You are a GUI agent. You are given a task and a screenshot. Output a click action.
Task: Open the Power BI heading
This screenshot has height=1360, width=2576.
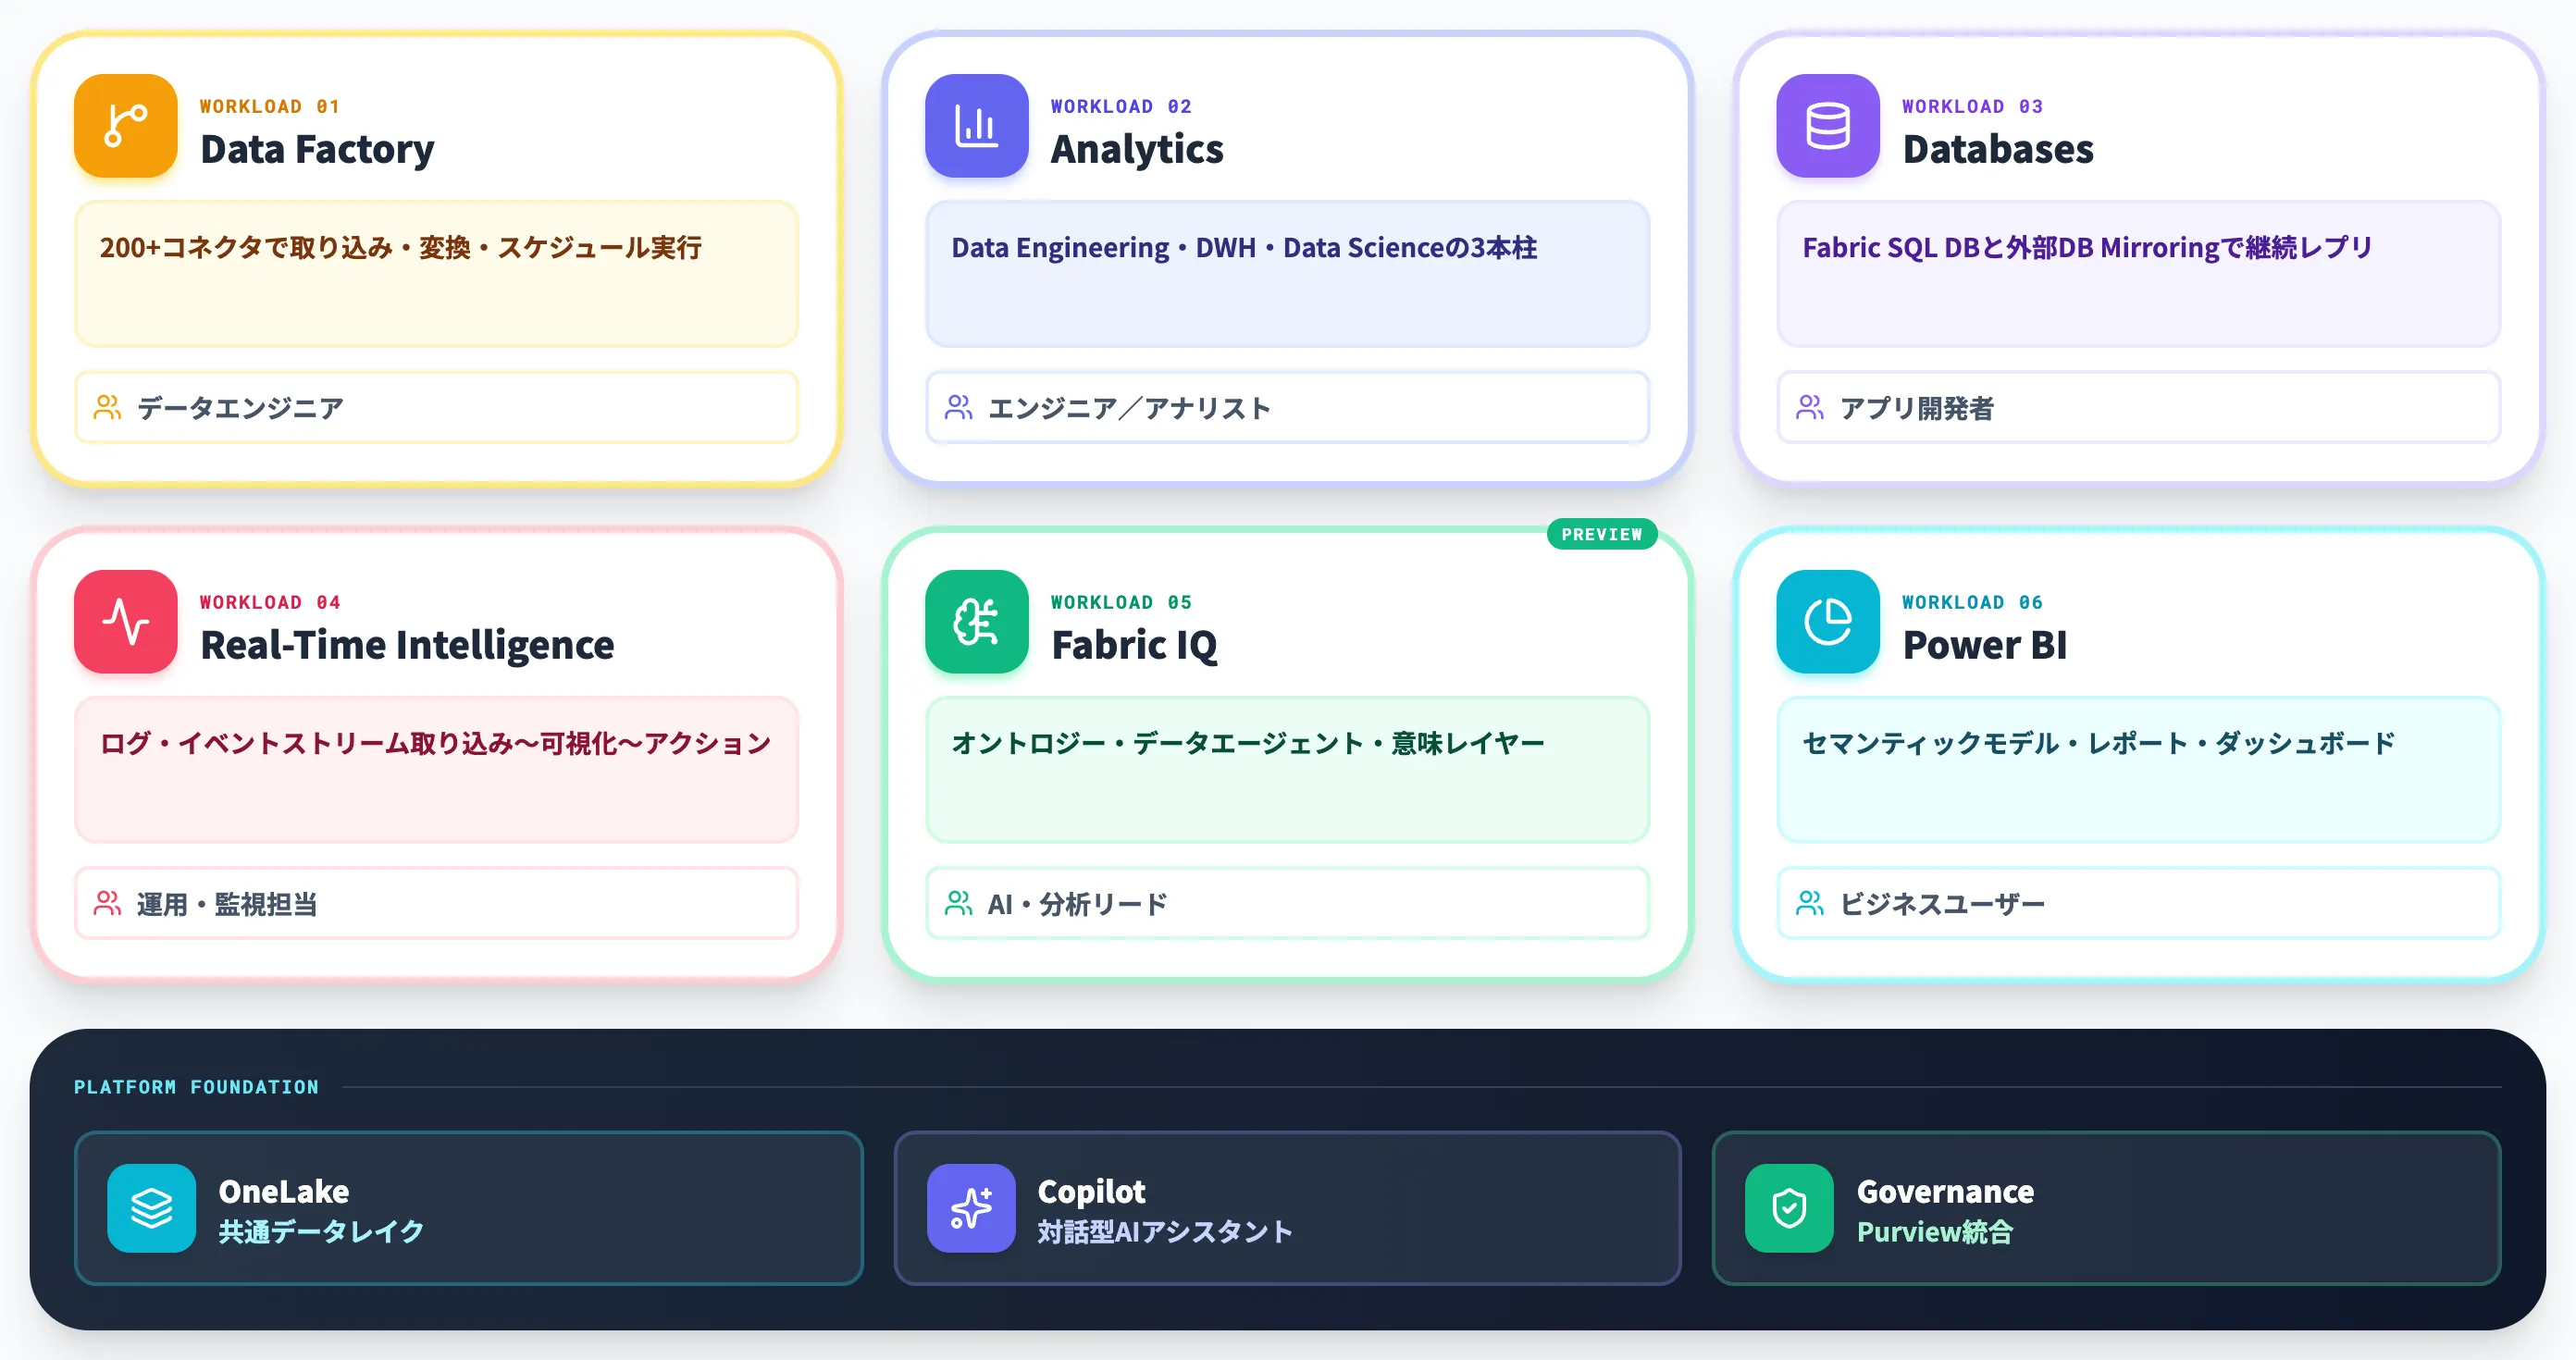[x=1984, y=645]
